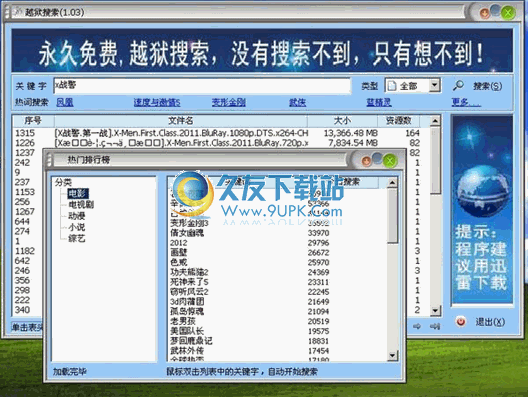Click the results list scrollbar thumb

click(x=435, y=160)
